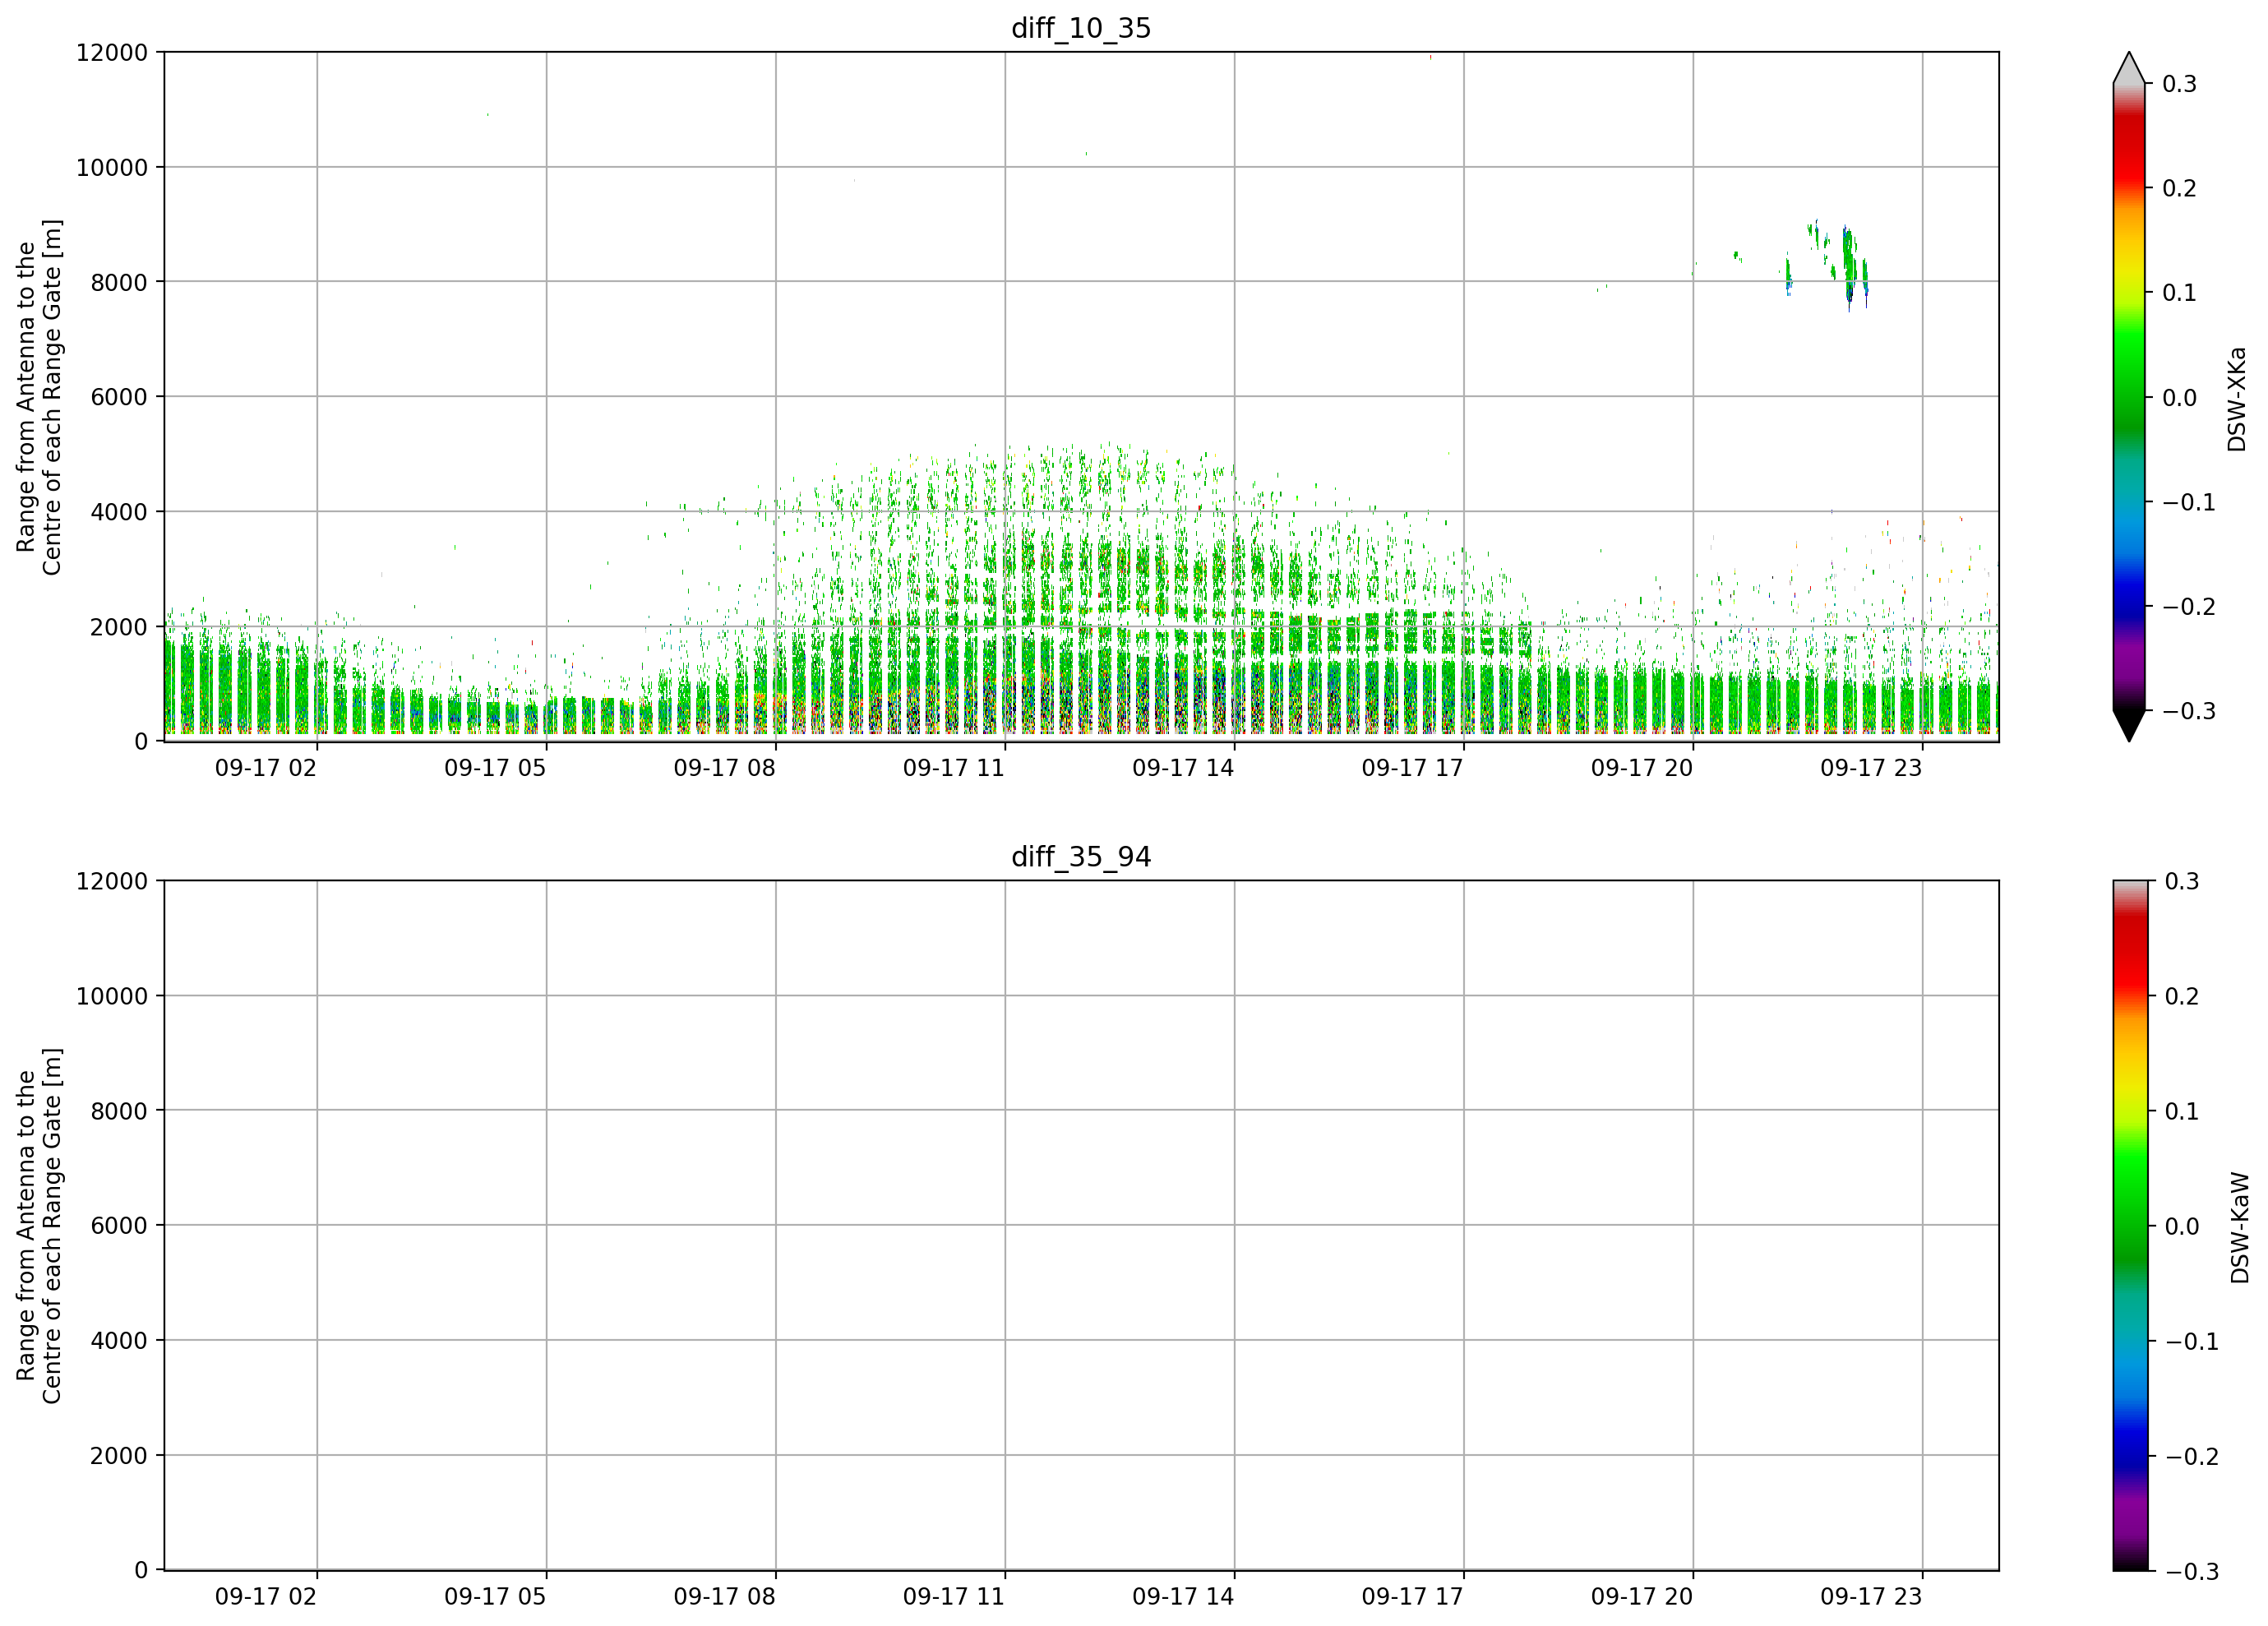2268x1626 pixels.
Task: Click the 09-17 23 time label under diff_35_94
Action: (1871, 1597)
